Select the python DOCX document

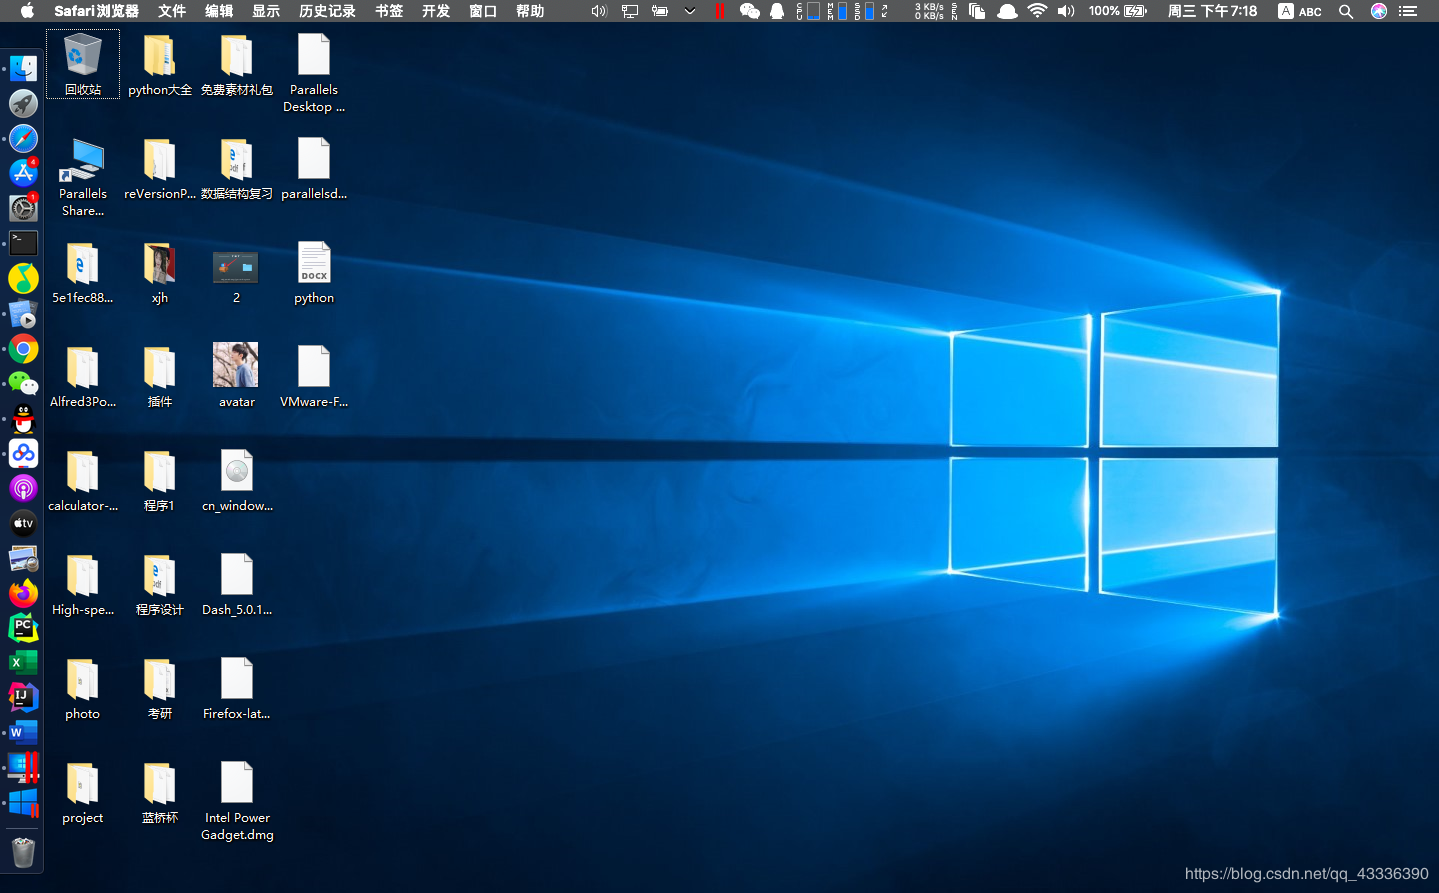click(314, 272)
